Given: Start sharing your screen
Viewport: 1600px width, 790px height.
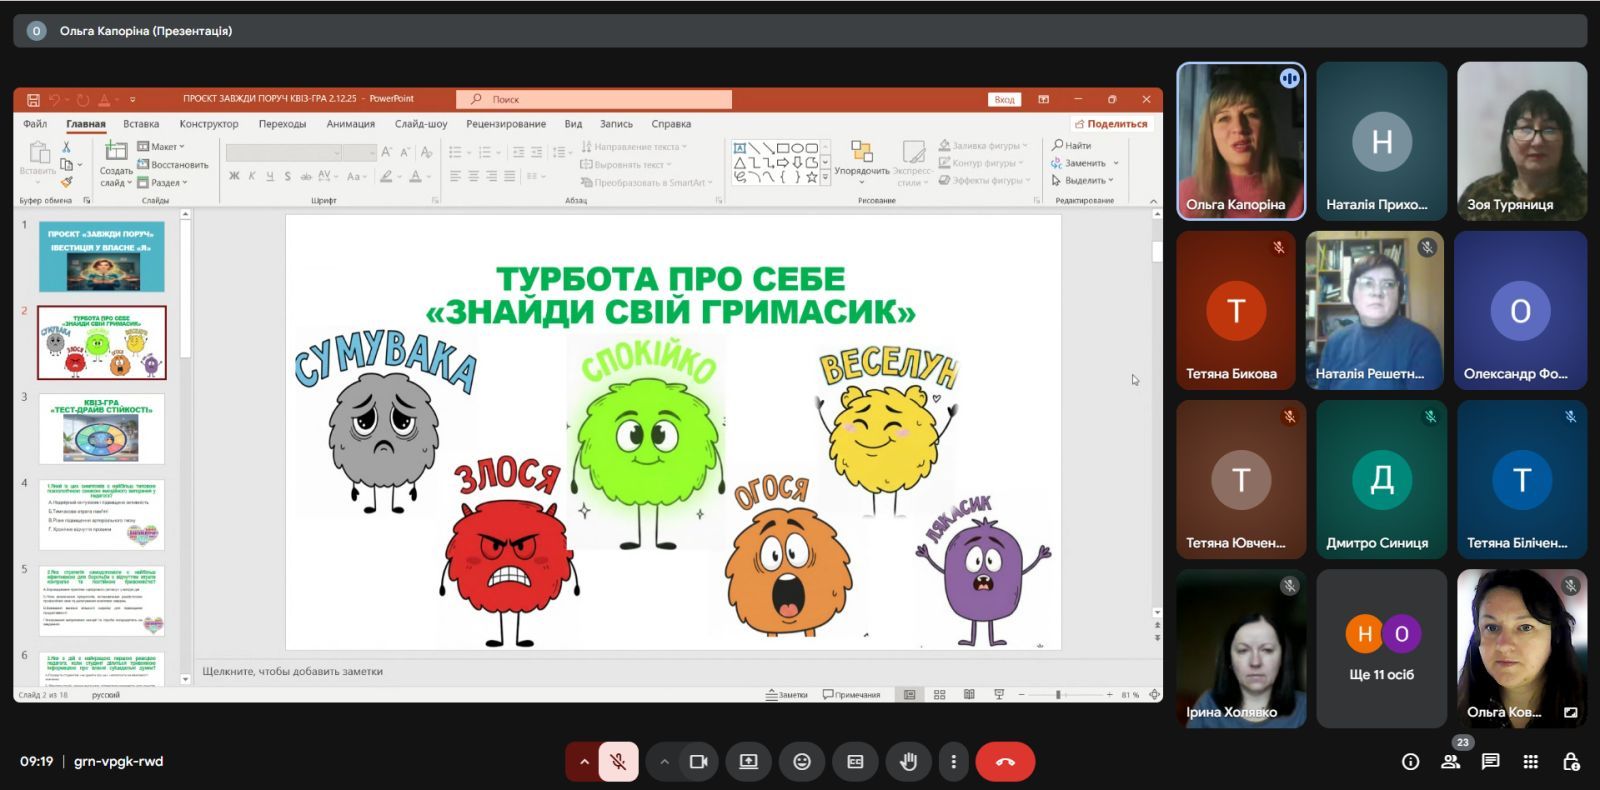Looking at the screenshot, I should [748, 762].
